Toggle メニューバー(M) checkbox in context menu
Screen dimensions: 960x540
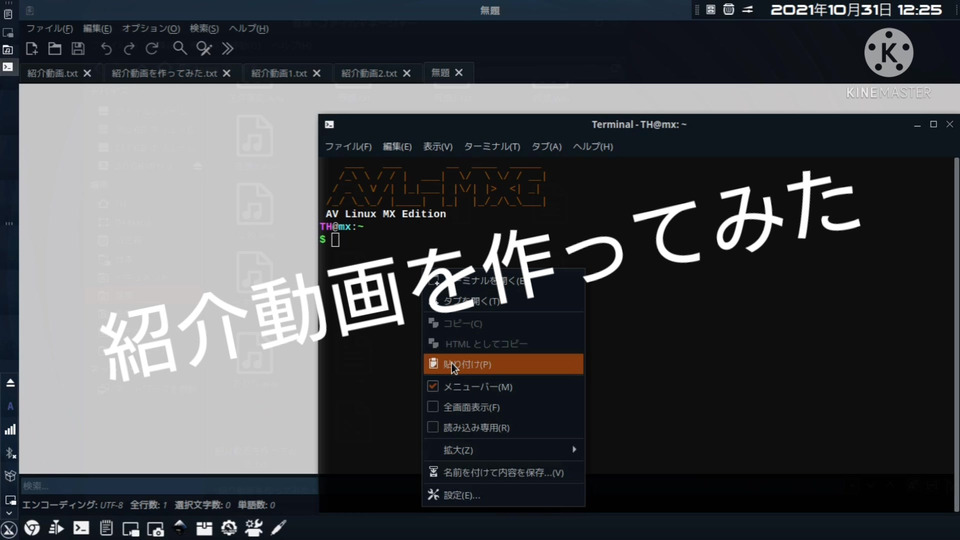pos(432,386)
